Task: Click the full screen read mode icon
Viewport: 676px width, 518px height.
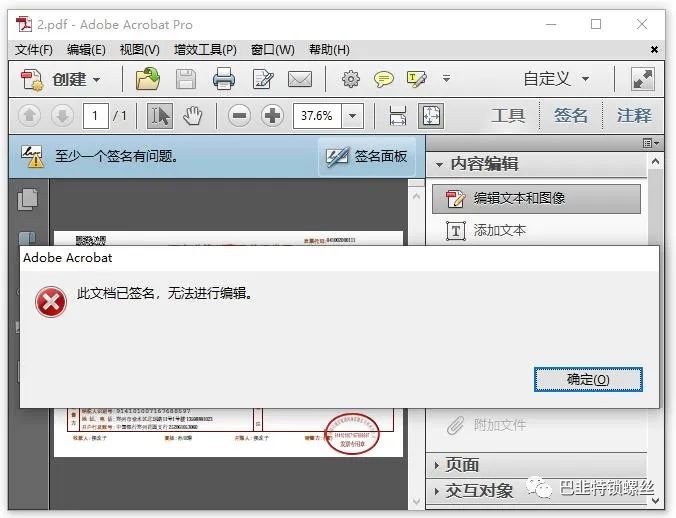Action: click(x=642, y=79)
